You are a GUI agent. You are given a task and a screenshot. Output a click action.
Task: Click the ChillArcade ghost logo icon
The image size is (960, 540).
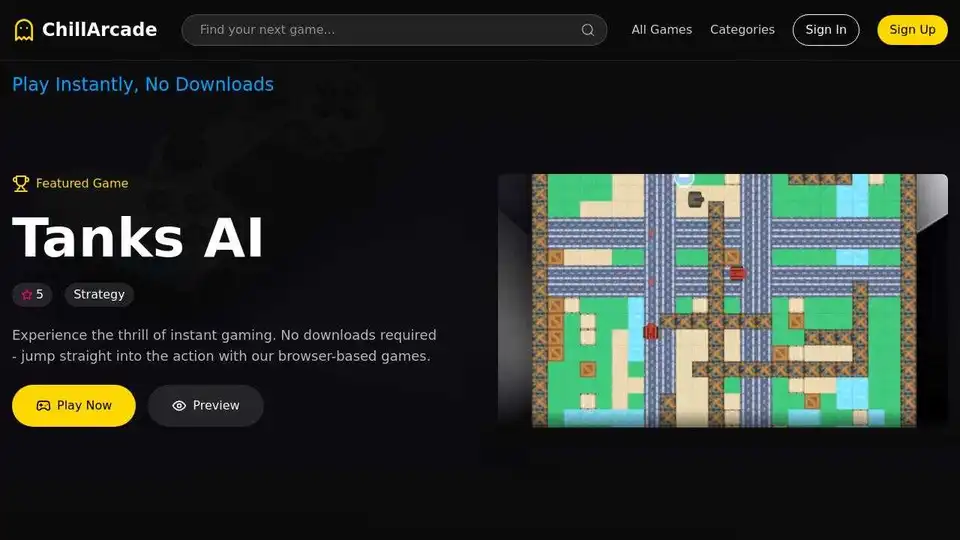click(24, 30)
